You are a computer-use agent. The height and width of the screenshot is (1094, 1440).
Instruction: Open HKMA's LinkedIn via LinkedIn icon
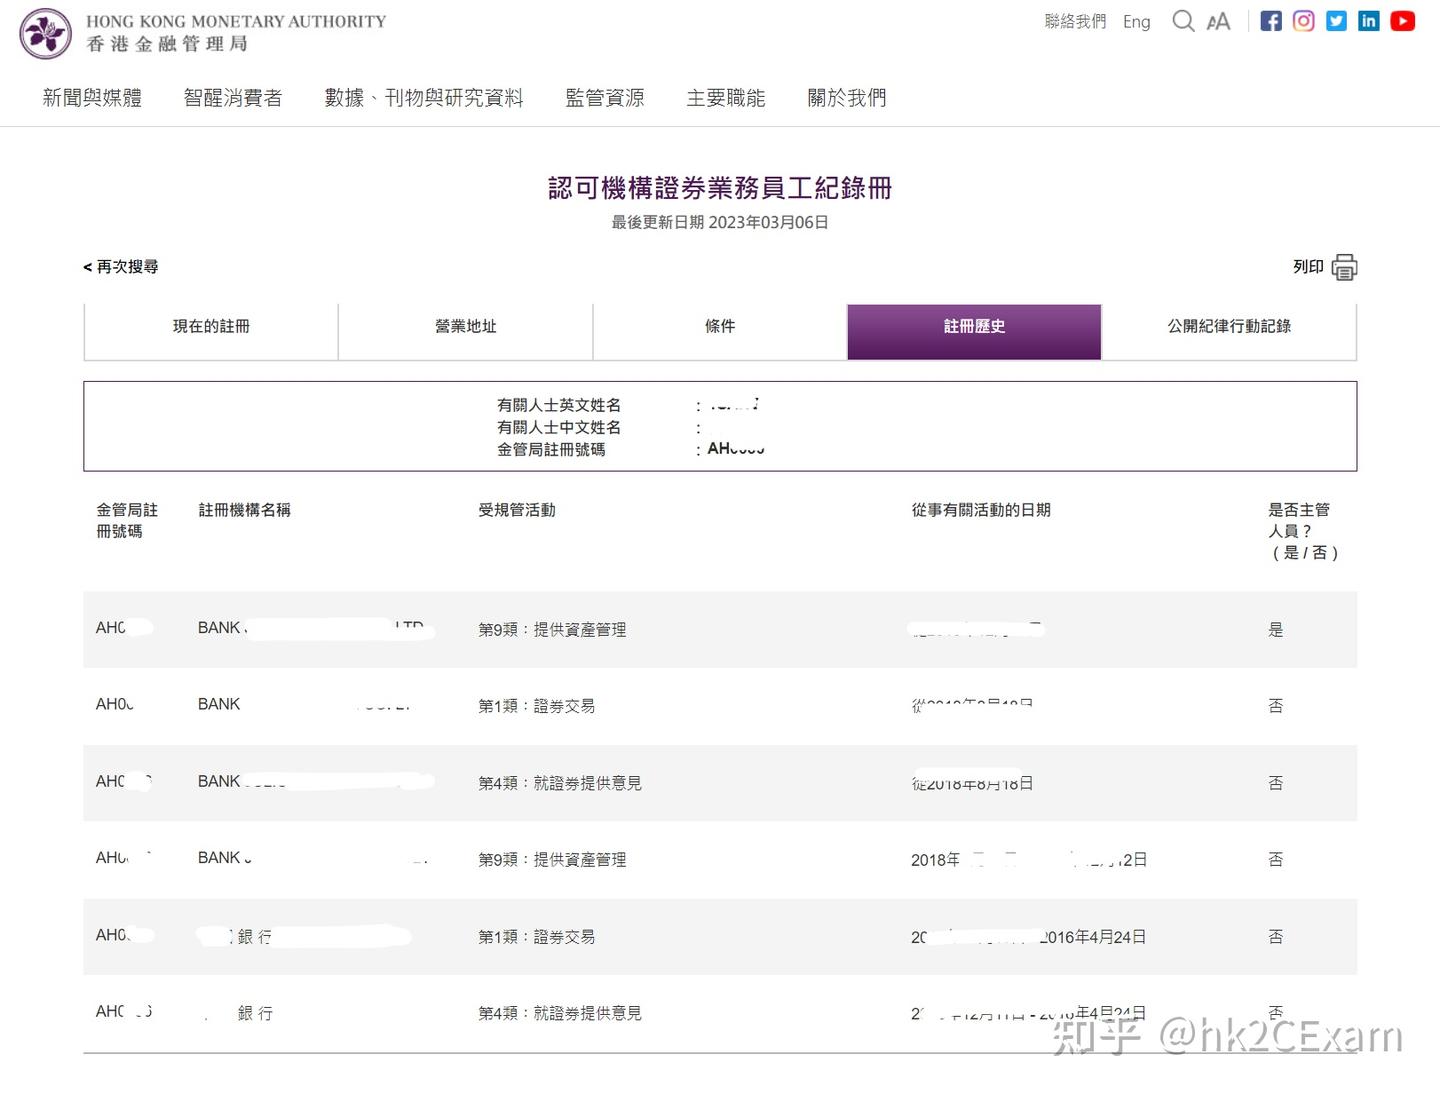(x=1368, y=20)
